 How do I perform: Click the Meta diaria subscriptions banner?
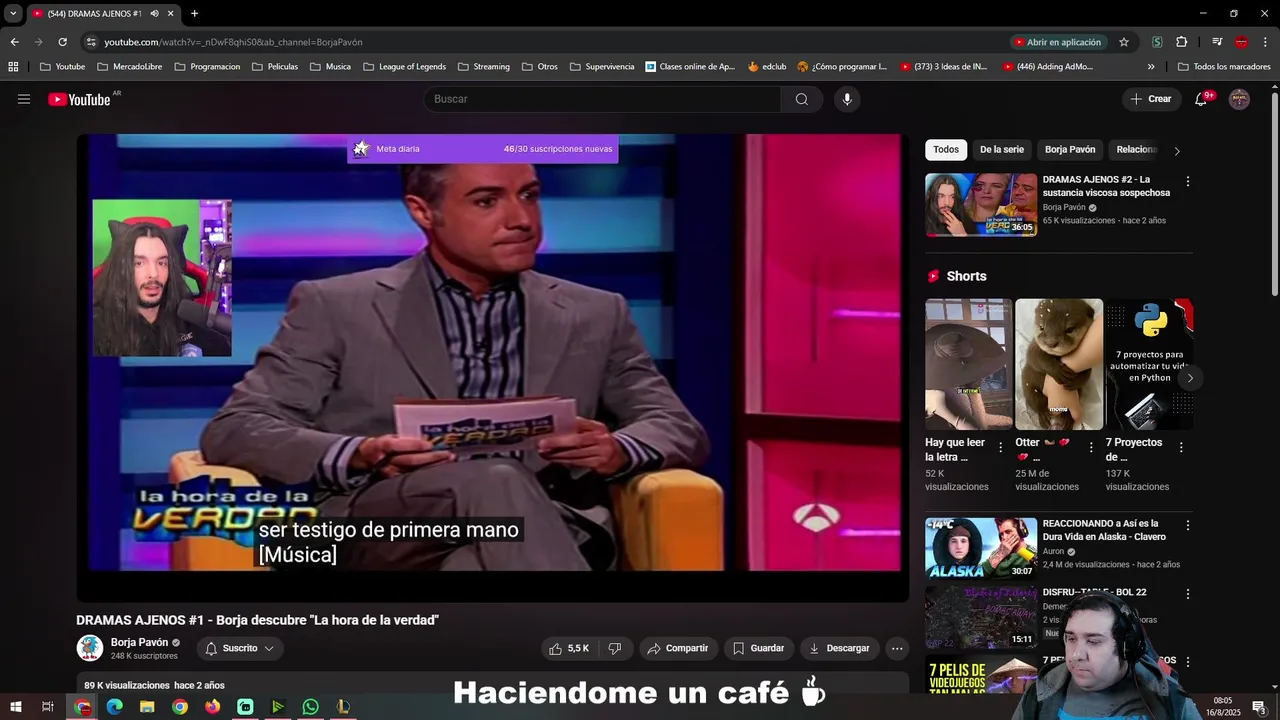coord(482,149)
